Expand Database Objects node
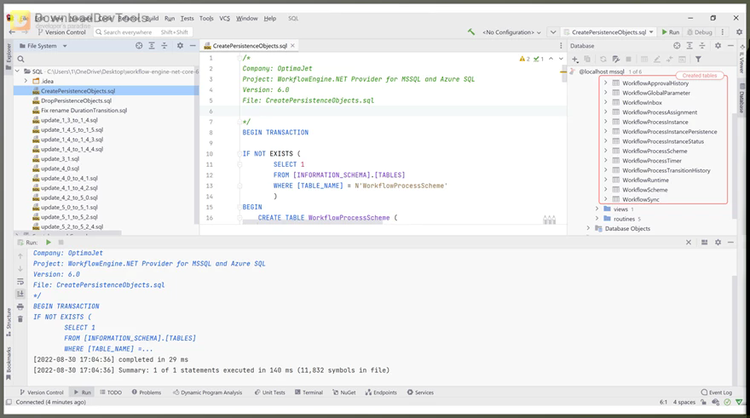This screenshot has width=750, height=418. click(588, 229)
